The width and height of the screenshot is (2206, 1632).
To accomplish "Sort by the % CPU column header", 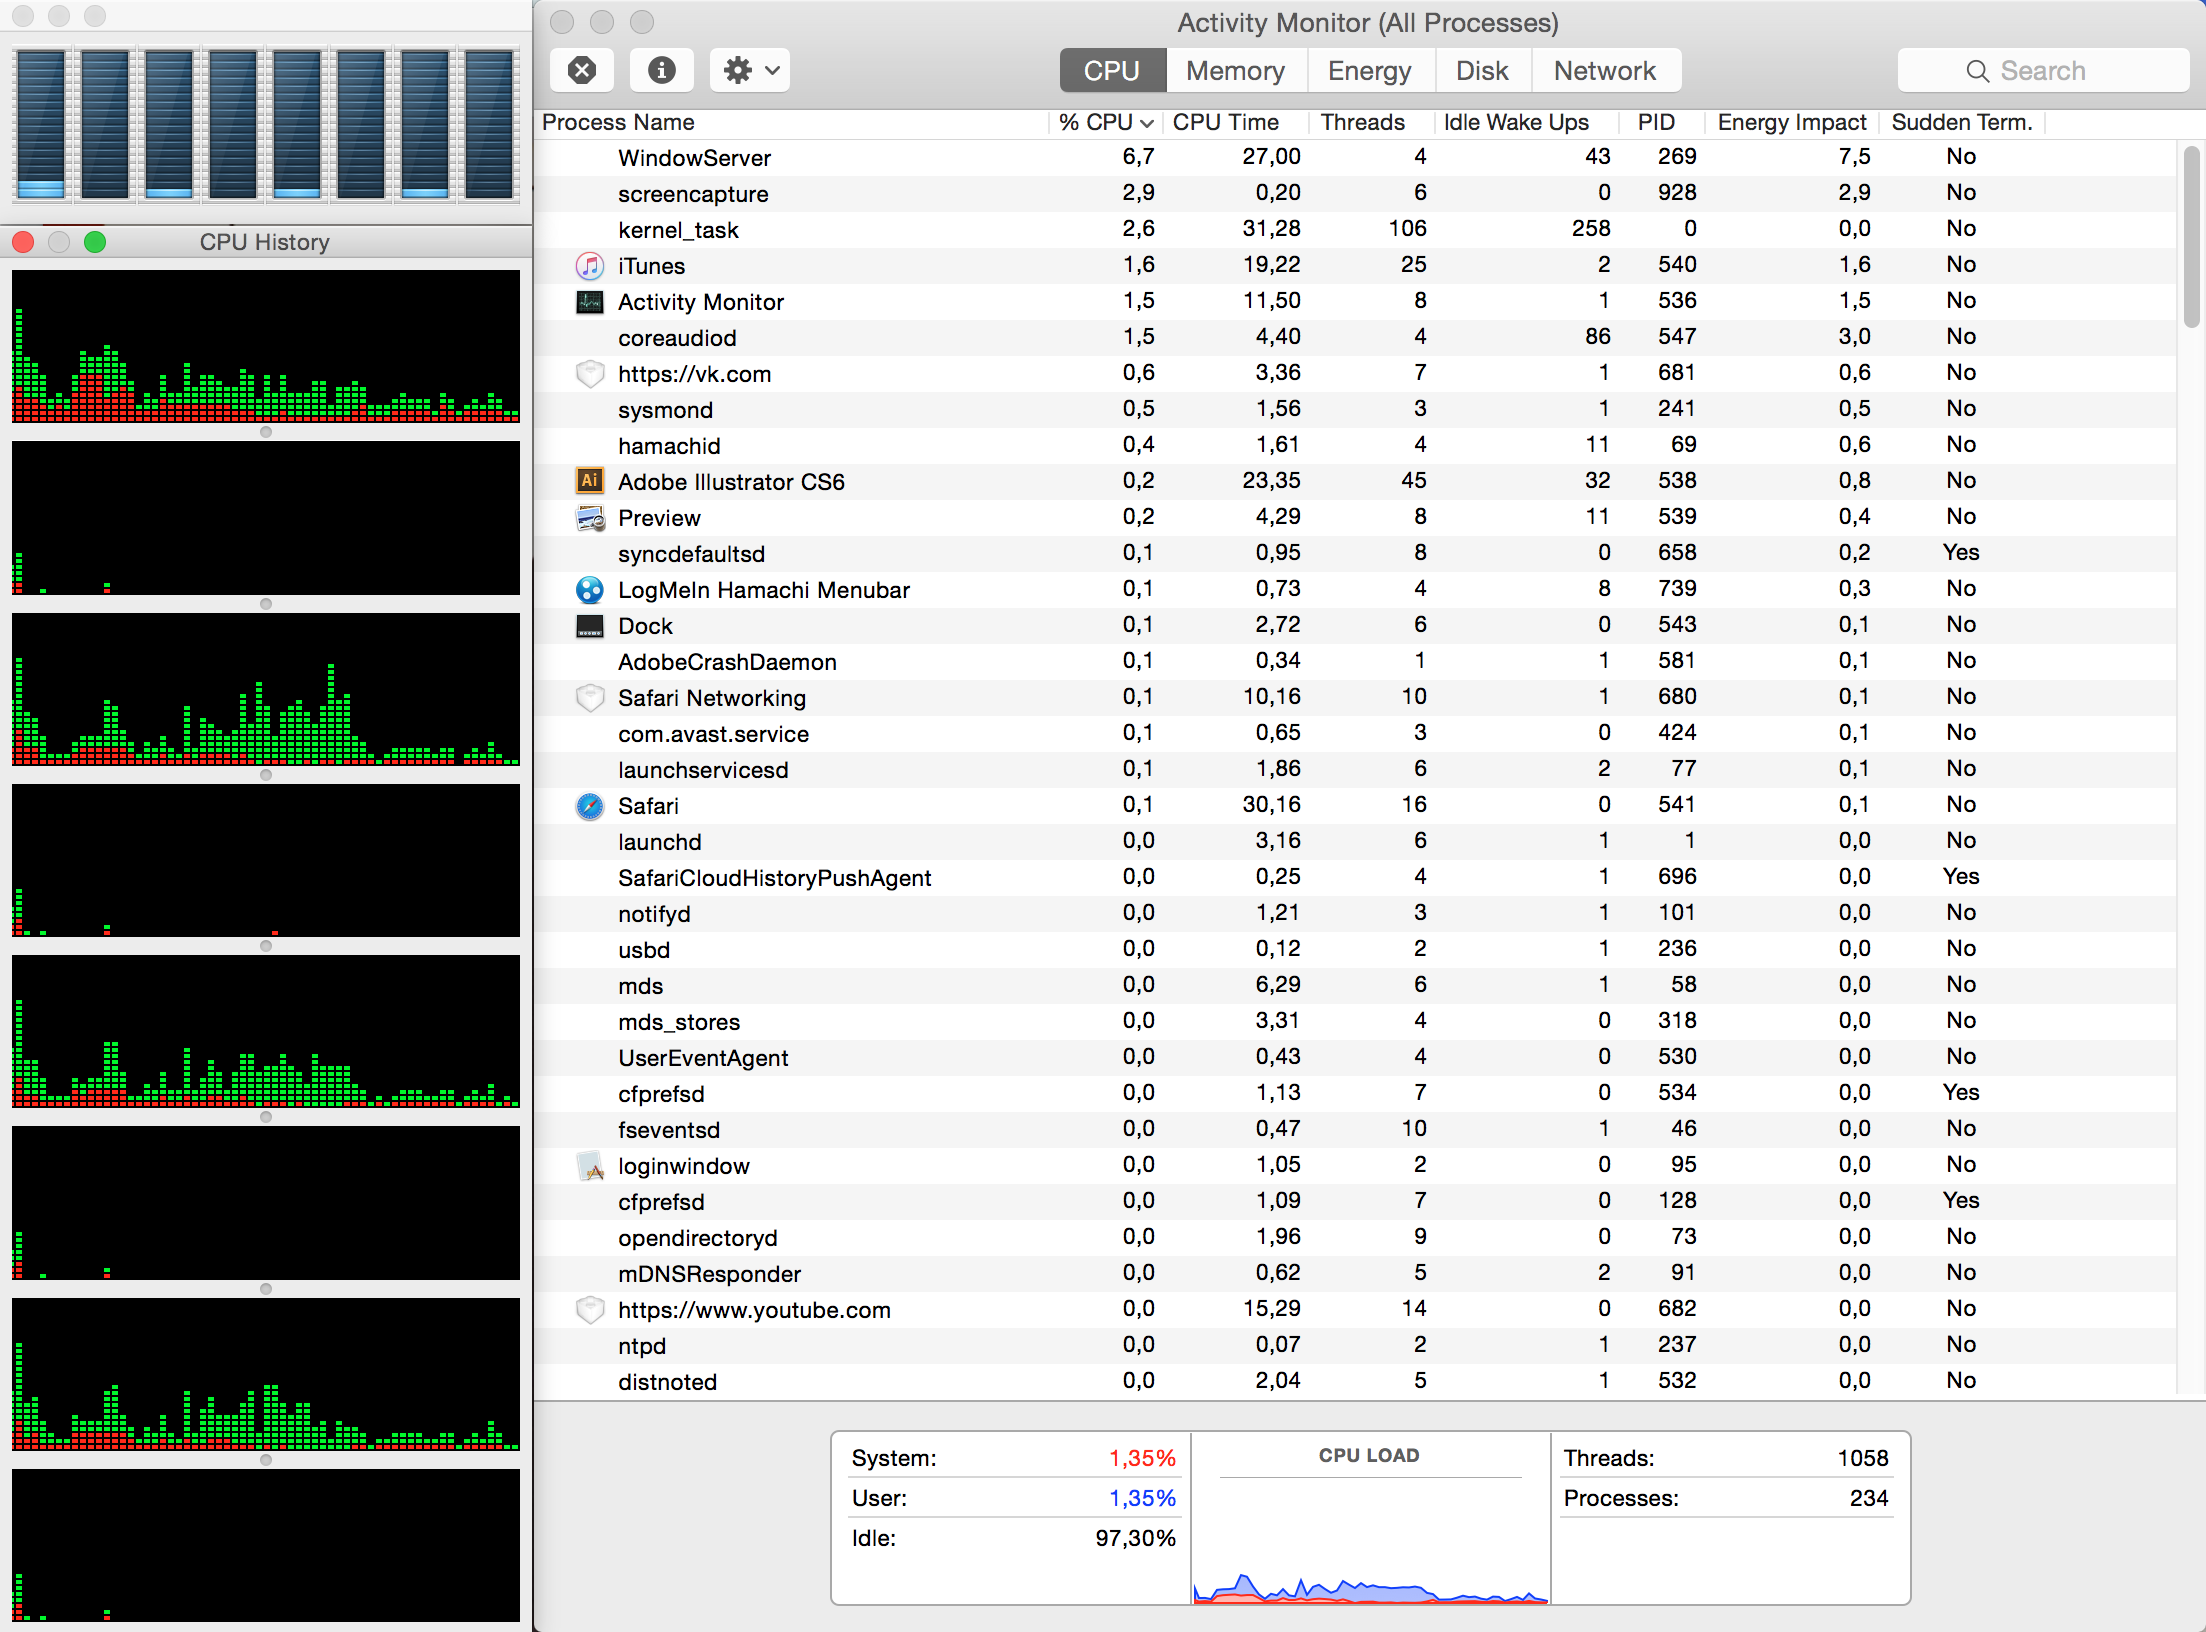I will 1105,122.
